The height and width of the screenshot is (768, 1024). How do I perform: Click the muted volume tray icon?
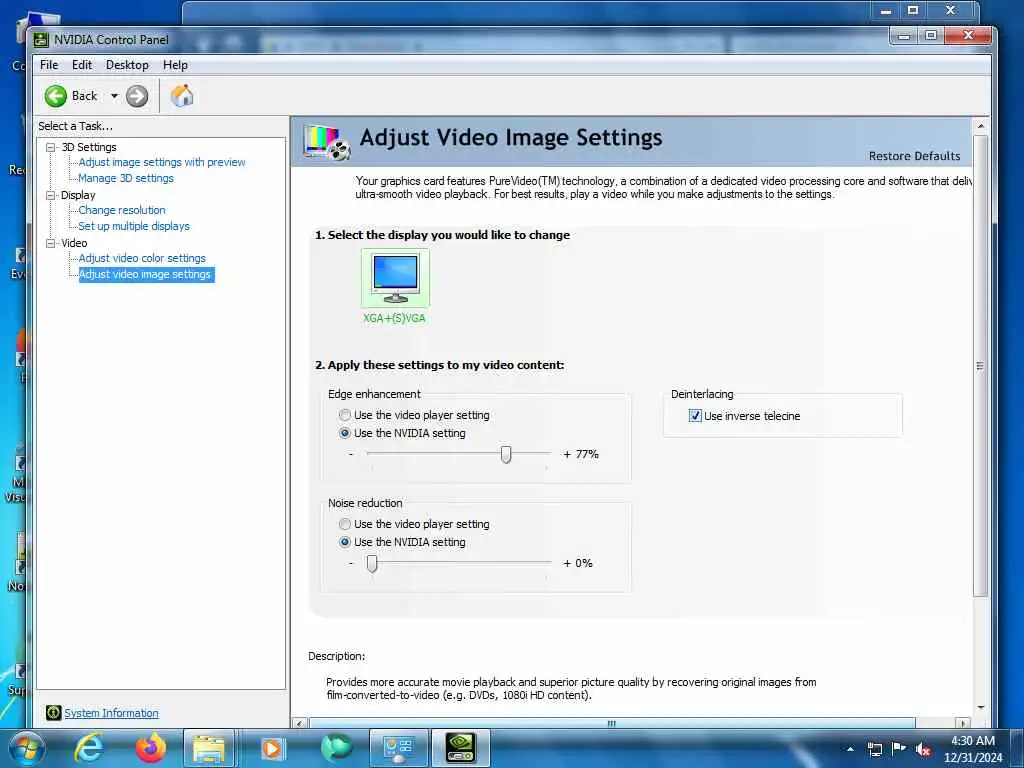pos(923,749)
